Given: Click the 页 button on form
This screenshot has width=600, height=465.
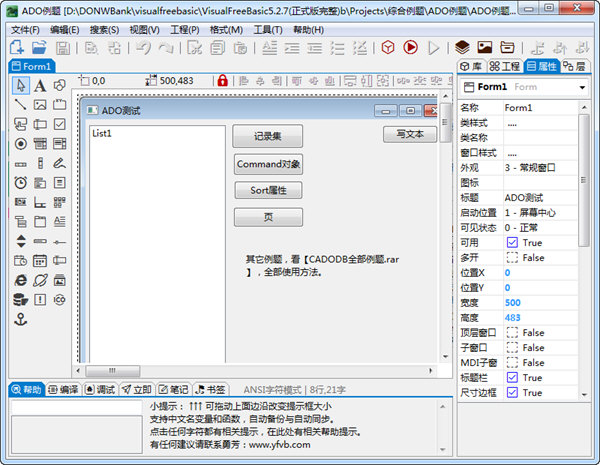Looking at the screenshot, I should click(x=268, y=217).
